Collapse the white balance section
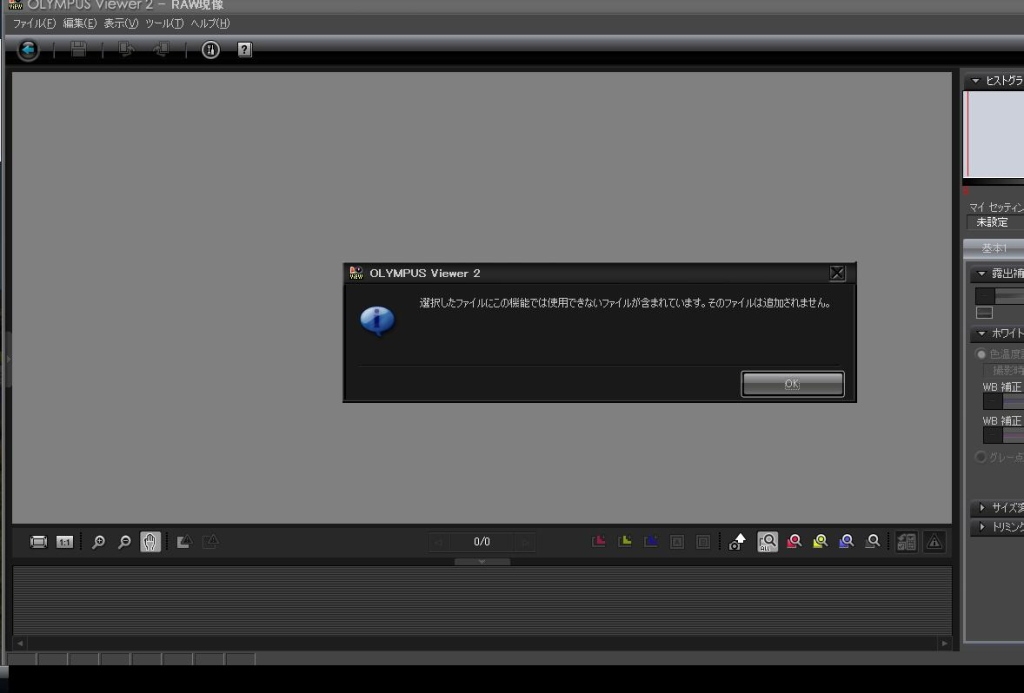The height and width of the screenshot is (693, 1024). tap(982, 333)
